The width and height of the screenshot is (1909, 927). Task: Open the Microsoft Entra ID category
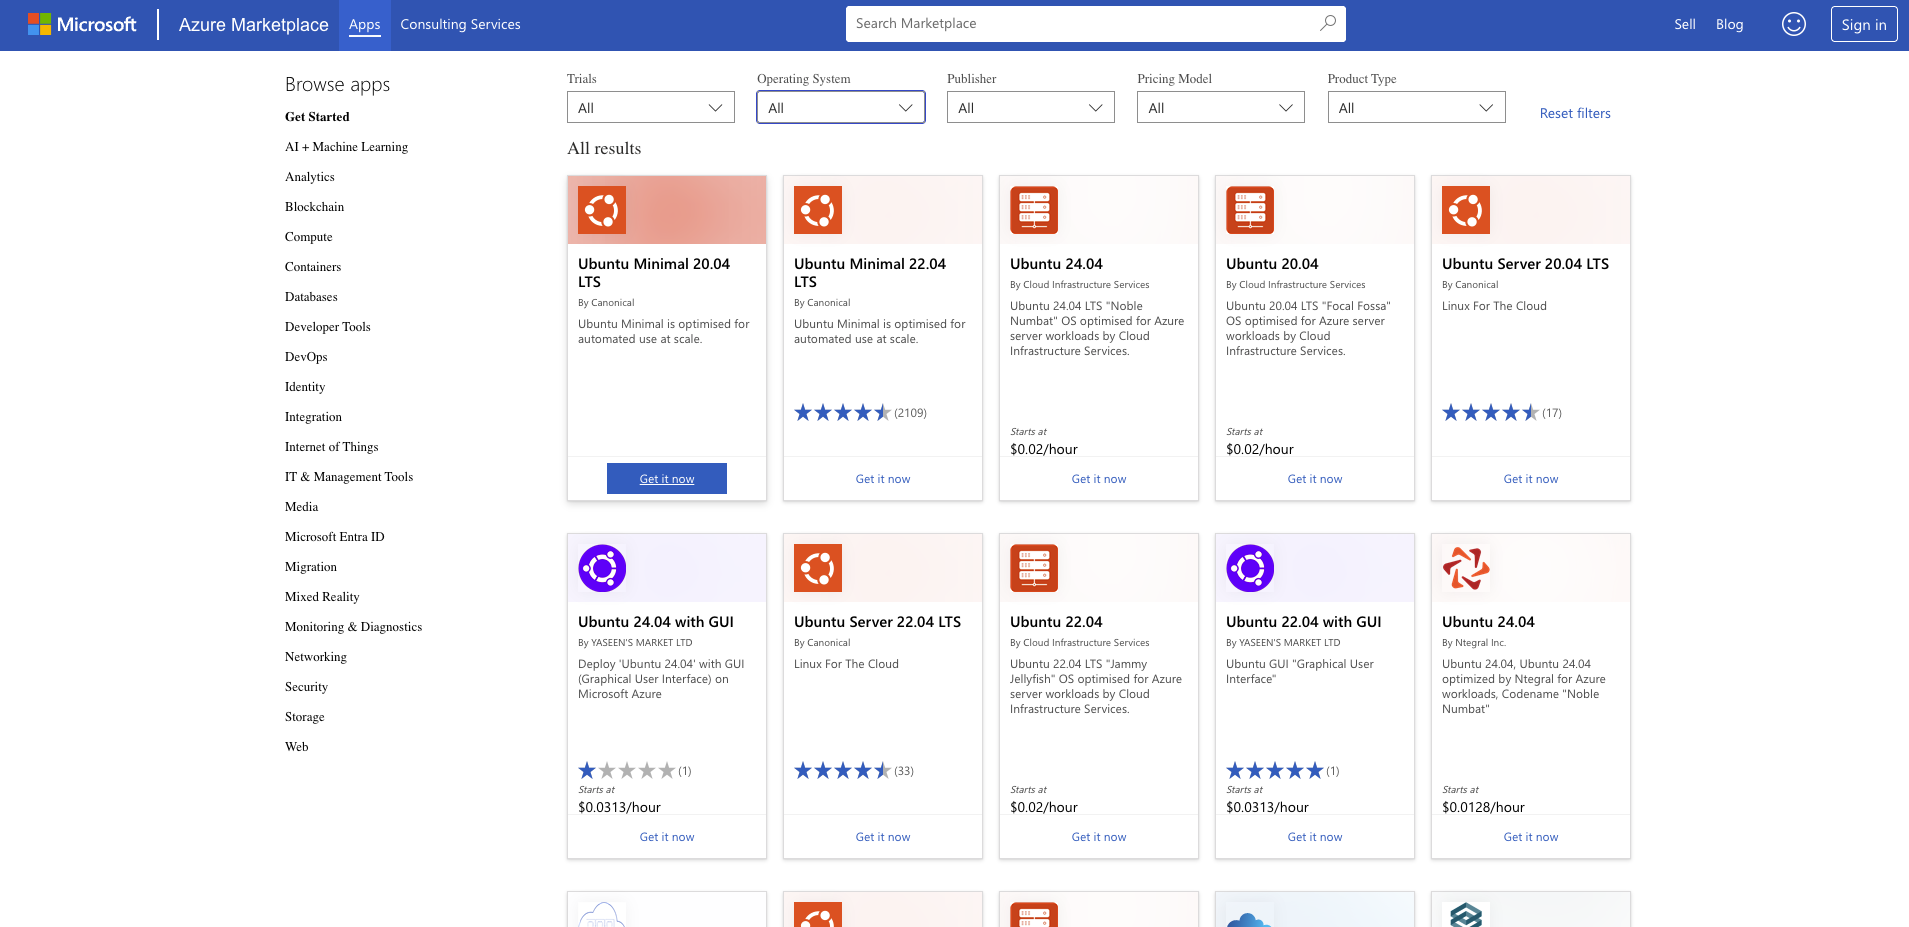pyautogui.click(x=335, y=537)
